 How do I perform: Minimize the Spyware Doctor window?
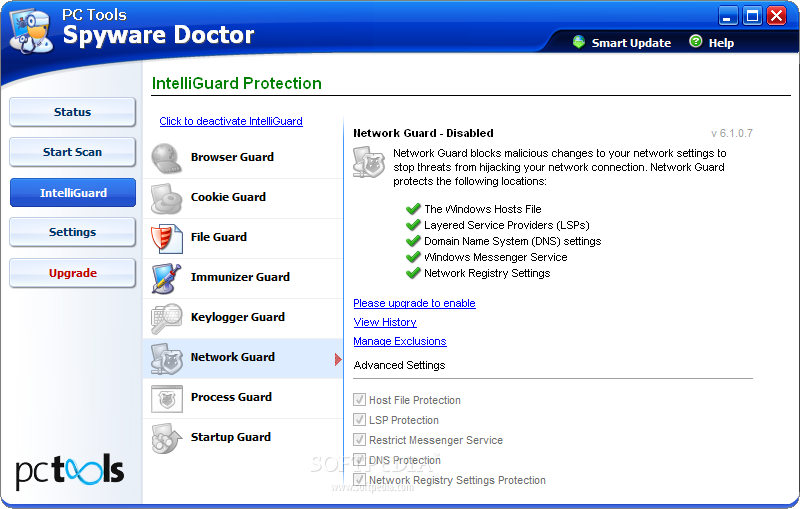728,16
